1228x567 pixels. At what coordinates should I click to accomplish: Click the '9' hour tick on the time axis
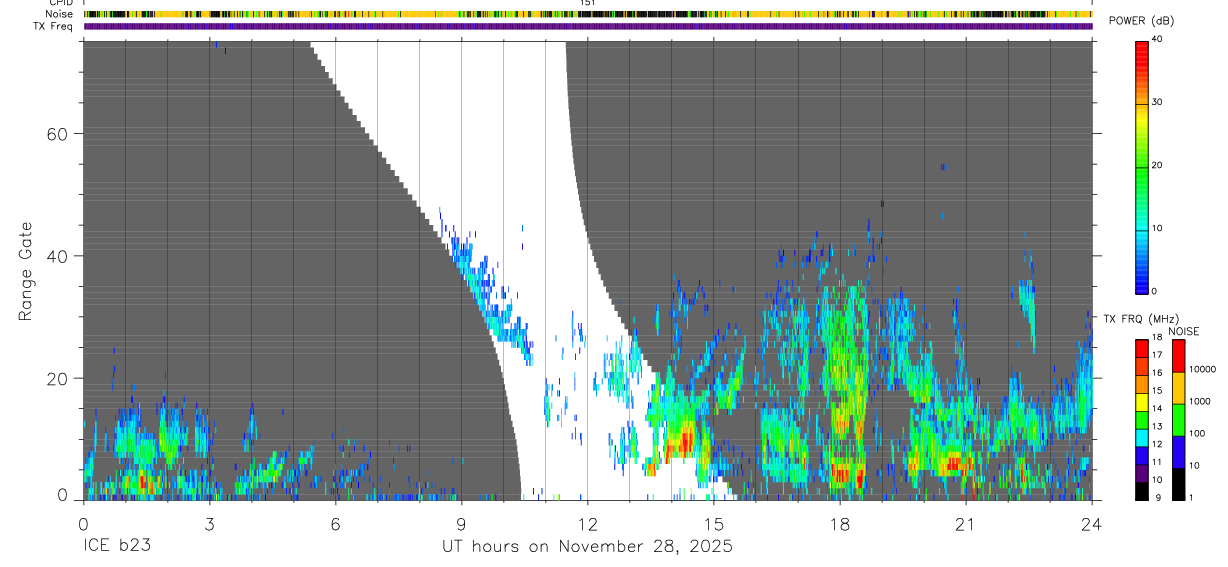461,524
